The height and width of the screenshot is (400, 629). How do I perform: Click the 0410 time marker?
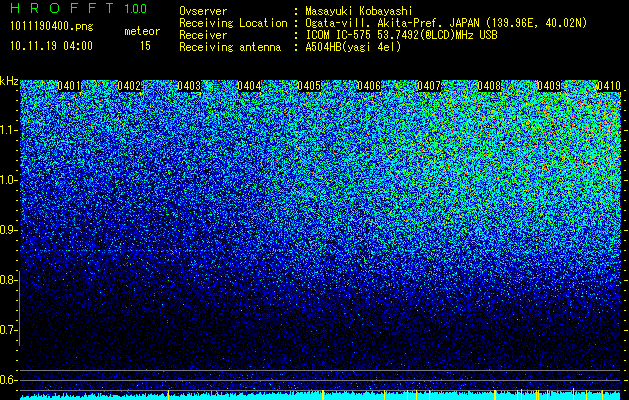609,86
